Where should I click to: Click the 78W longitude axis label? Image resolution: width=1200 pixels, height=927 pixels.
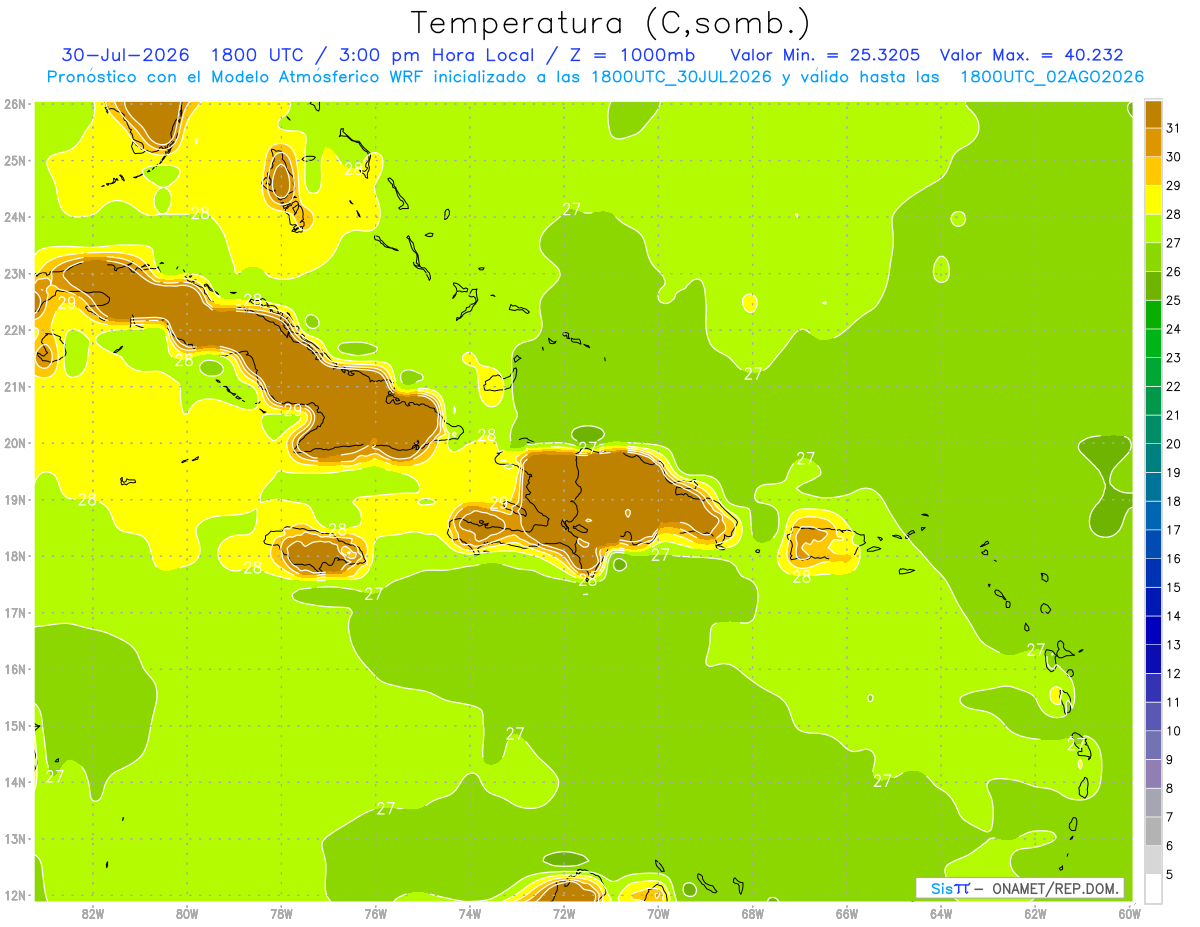(281, 913)
